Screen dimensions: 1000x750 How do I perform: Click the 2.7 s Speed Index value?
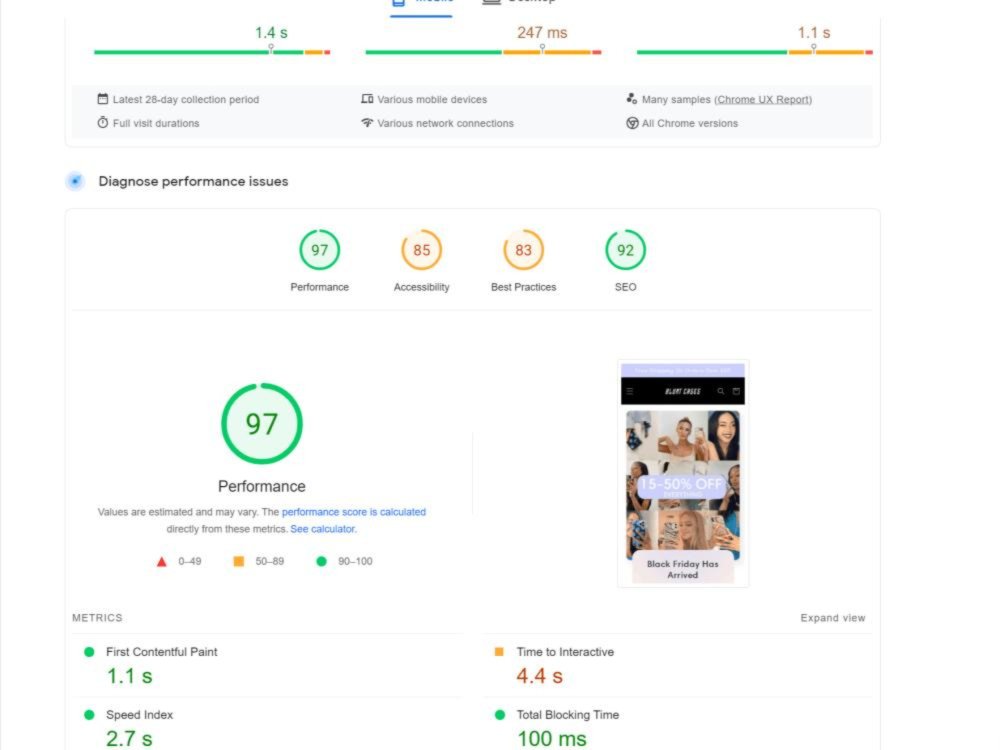pyautogui.click(x=129, y=739)
